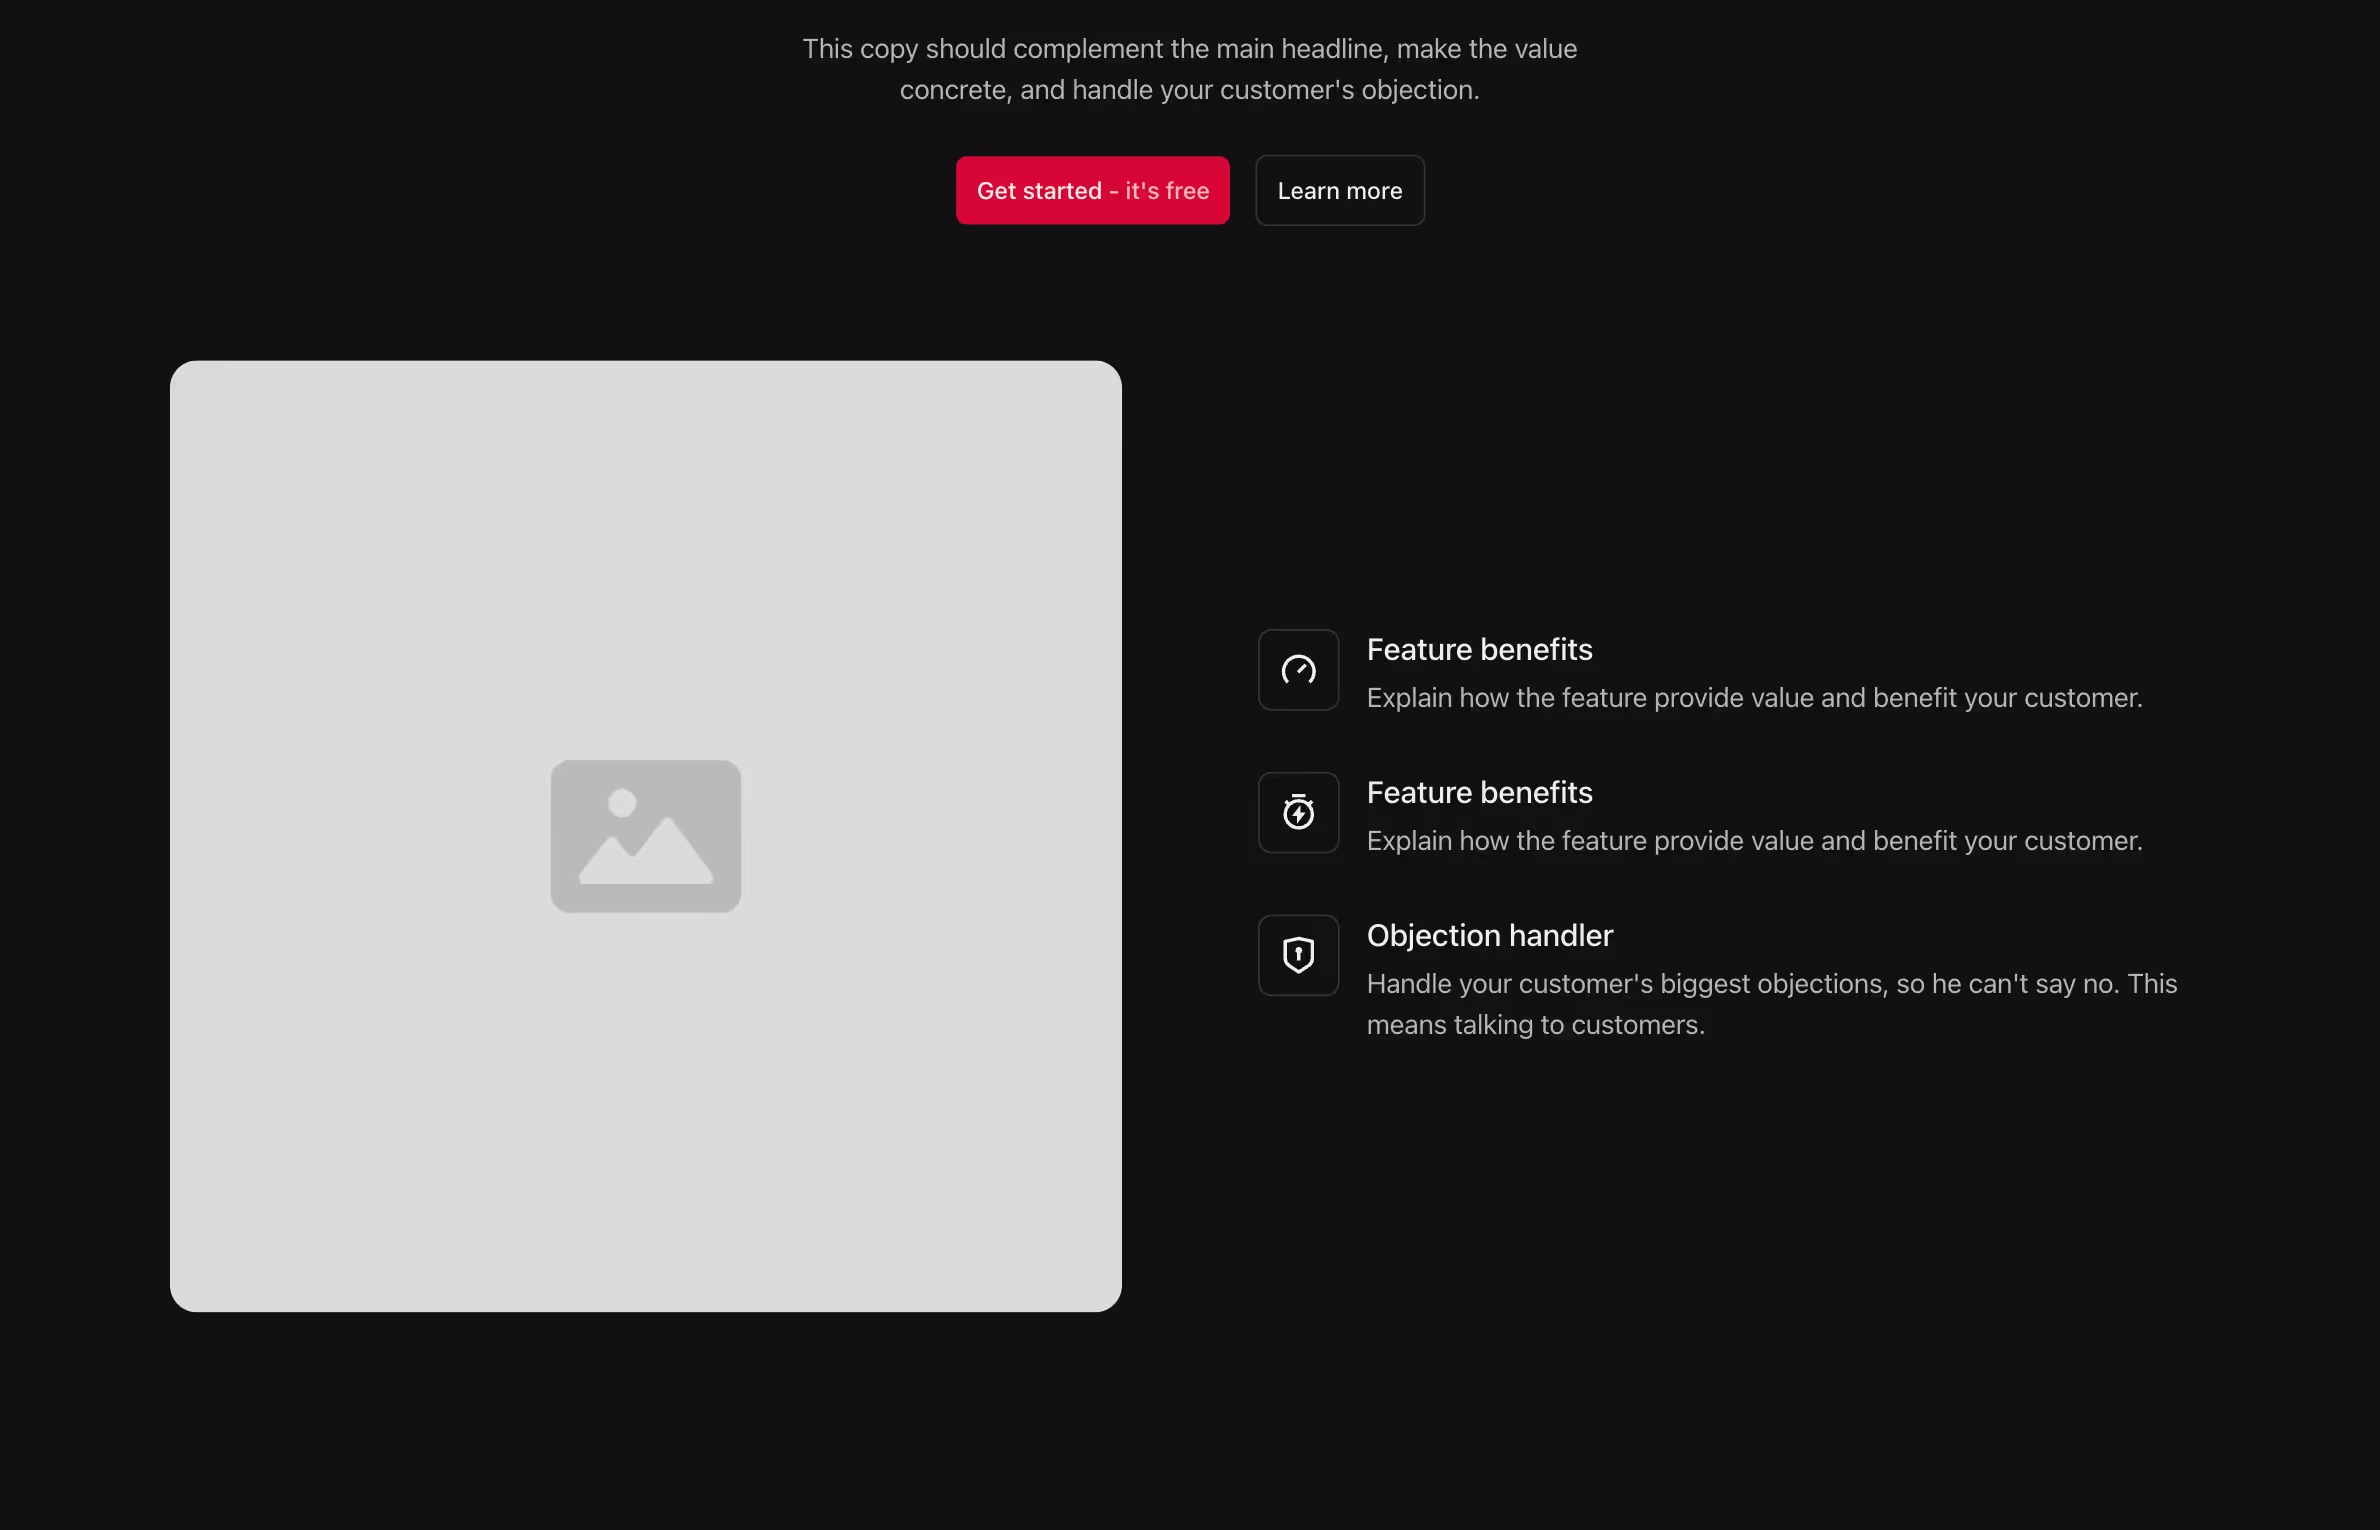Click the stopwatch lightning bolt icon
The image size is (2380, 1530).
click(1298, 813)
